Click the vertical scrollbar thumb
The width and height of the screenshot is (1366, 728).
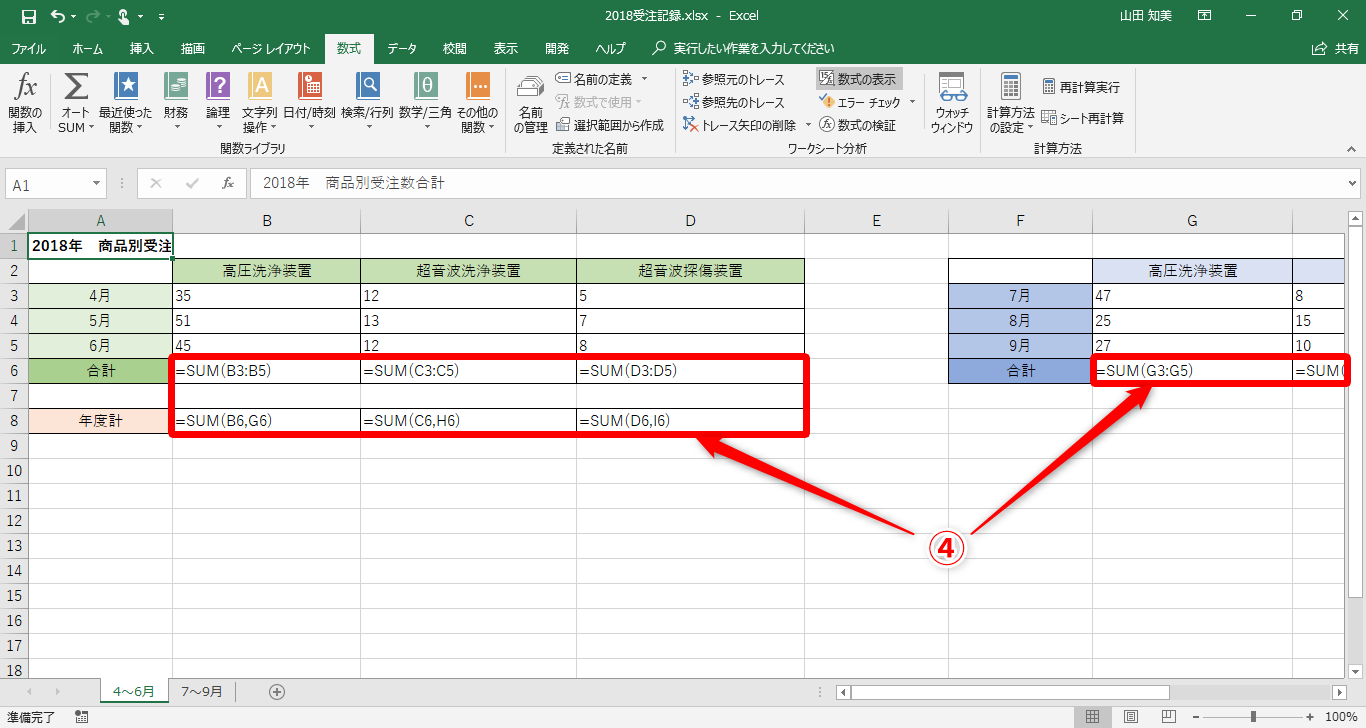[x=1356, y=413]
